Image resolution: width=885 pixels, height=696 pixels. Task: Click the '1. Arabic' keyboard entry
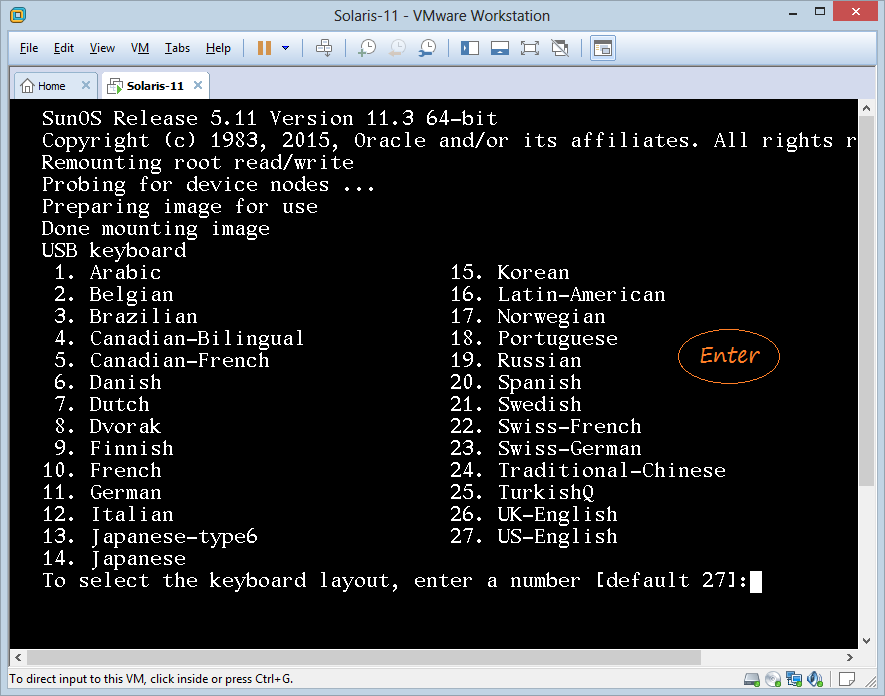[107, 272]
